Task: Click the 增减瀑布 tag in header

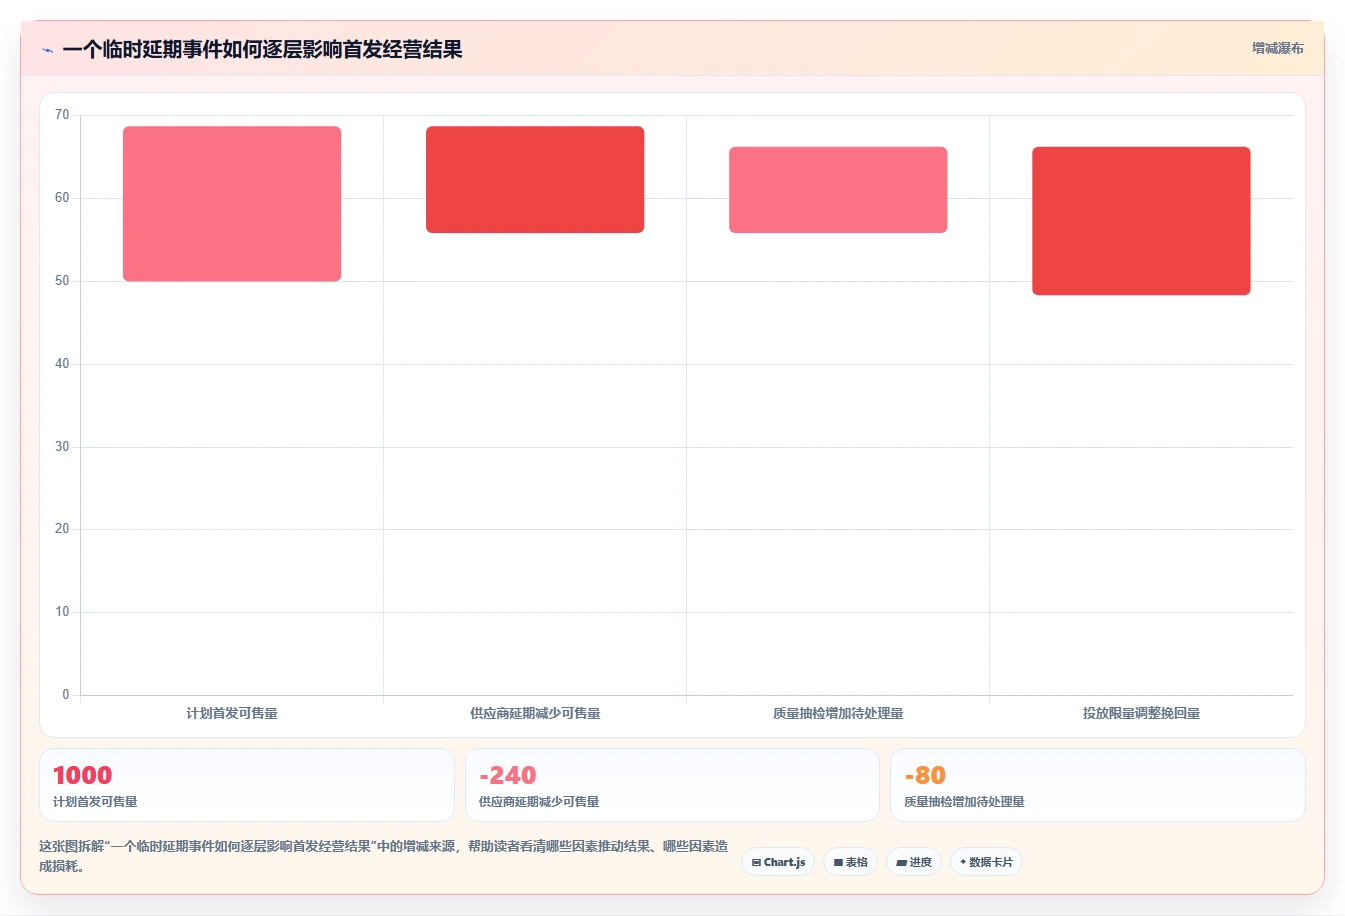Action: tap(1278, 48)
